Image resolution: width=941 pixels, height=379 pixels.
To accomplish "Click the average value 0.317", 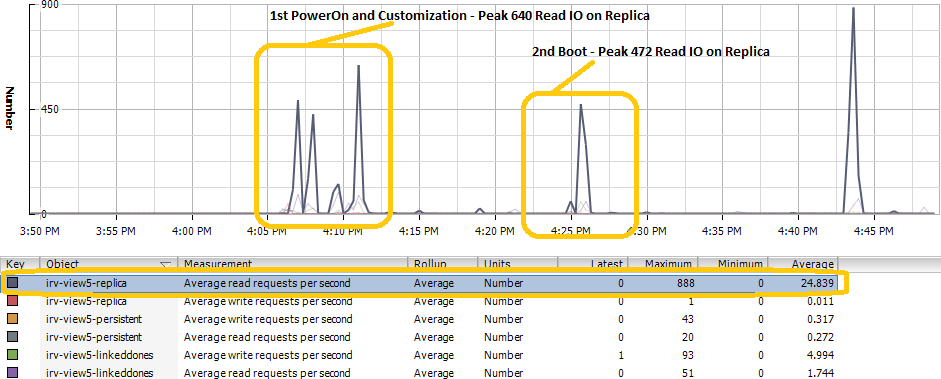I will click(820, 319).
